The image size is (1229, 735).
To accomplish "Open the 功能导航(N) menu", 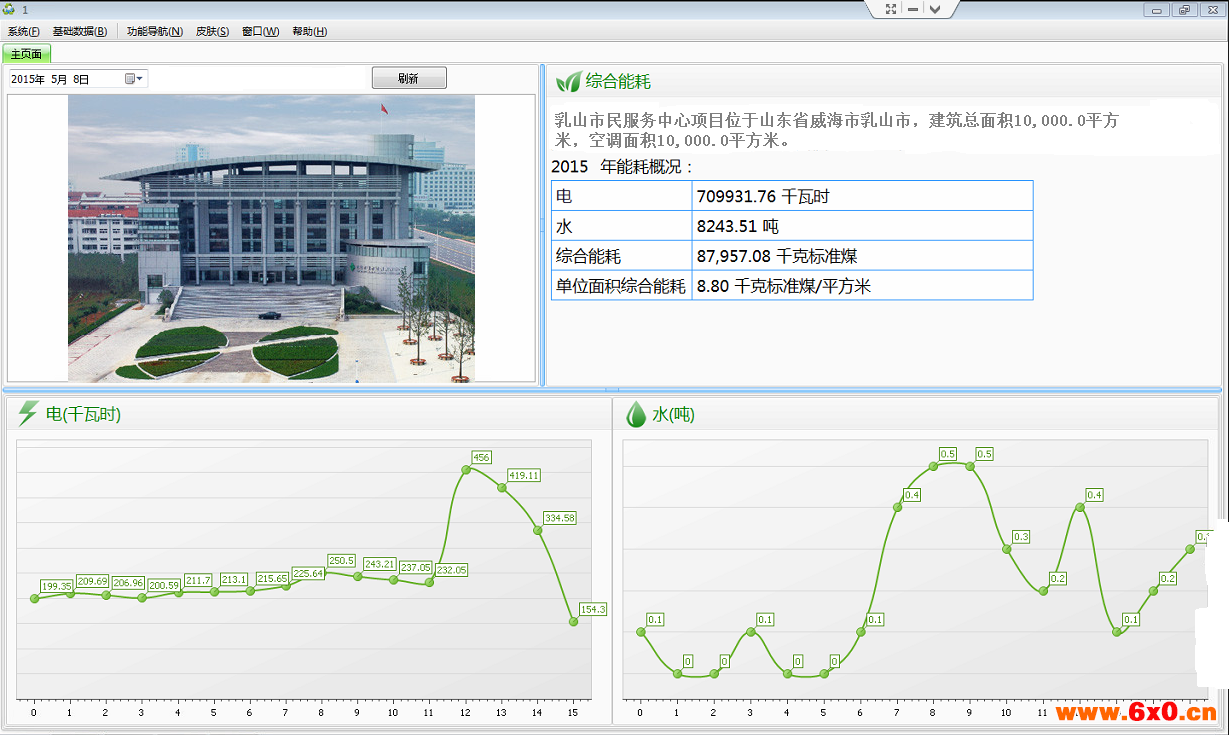I will tap(155, 31).
